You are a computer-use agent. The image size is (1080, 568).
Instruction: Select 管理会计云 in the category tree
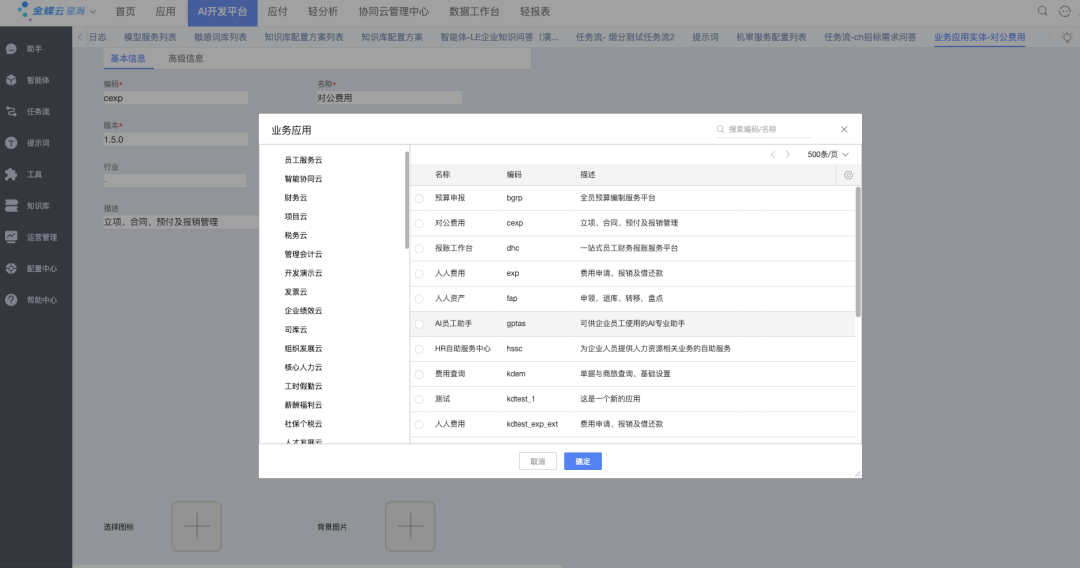coord(303,255)
